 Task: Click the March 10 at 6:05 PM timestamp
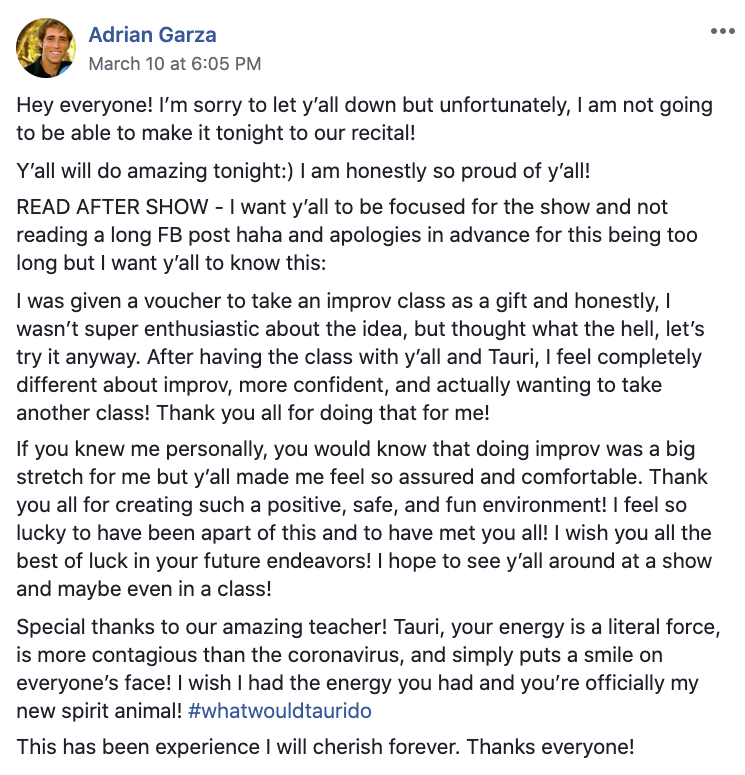coord(175,64)
